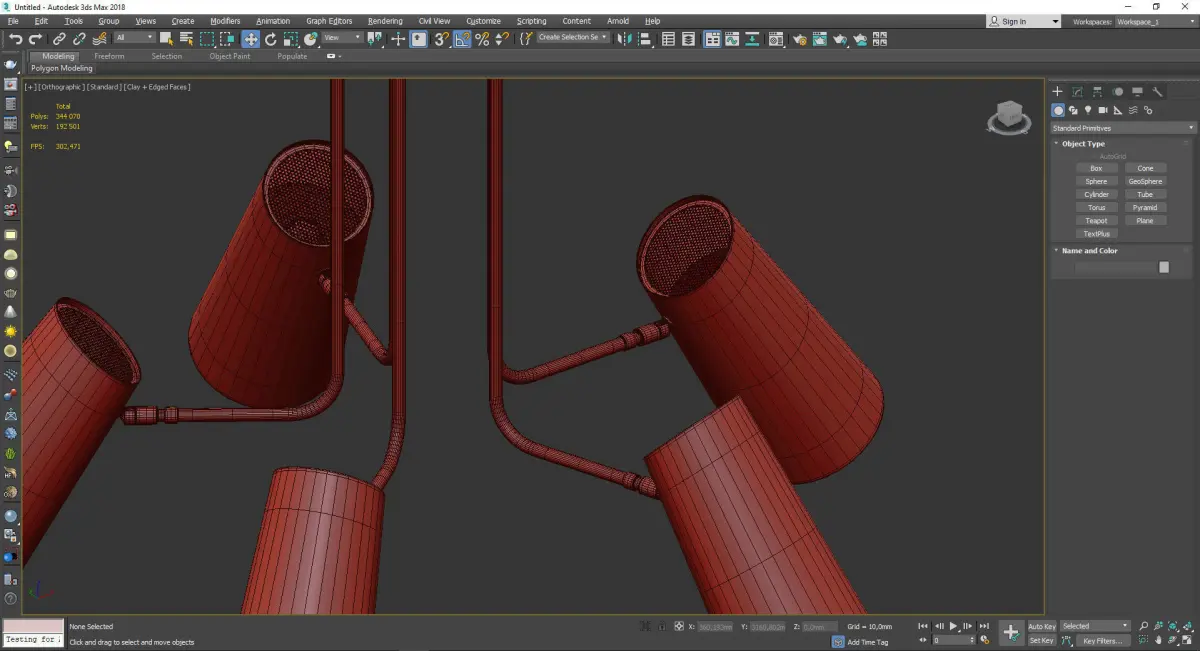Screen dimensions: 1200x651
Task: Toggle the selection lock icon in status bar
Action: pos(661,626)
